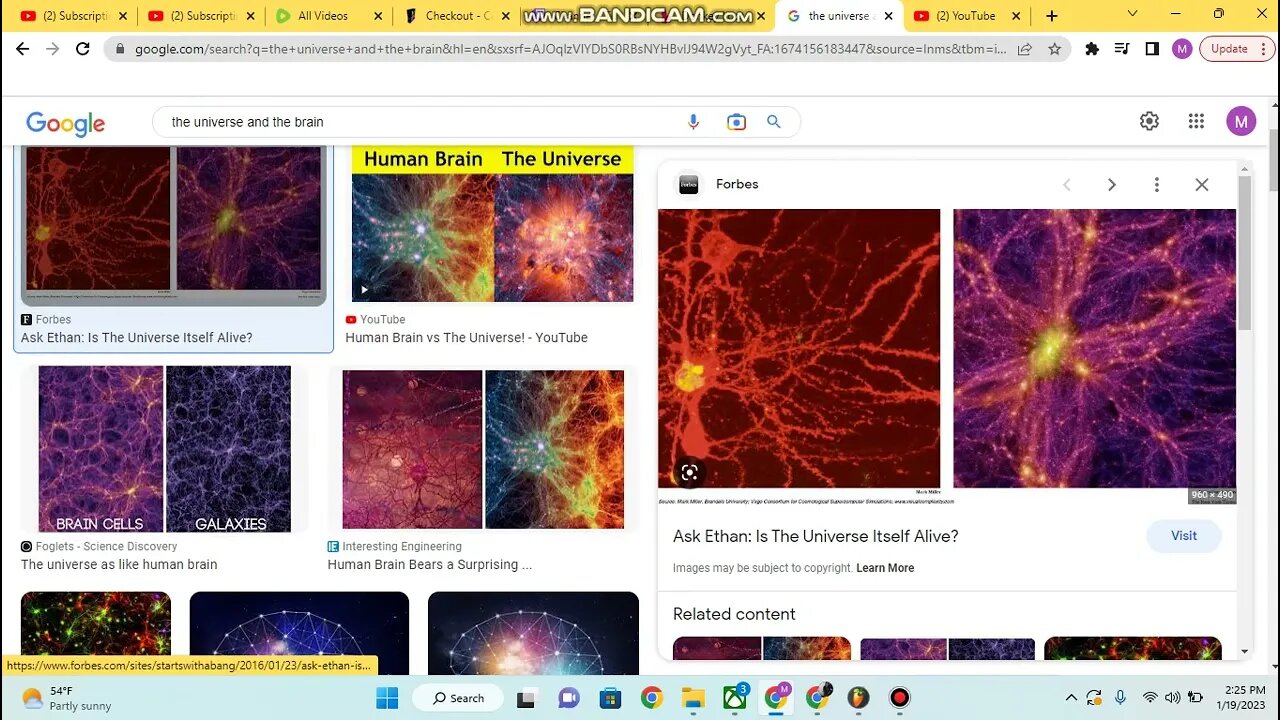Search by image with the camera lens icon
Screen dimensions: 1280x720
(736, 122)
